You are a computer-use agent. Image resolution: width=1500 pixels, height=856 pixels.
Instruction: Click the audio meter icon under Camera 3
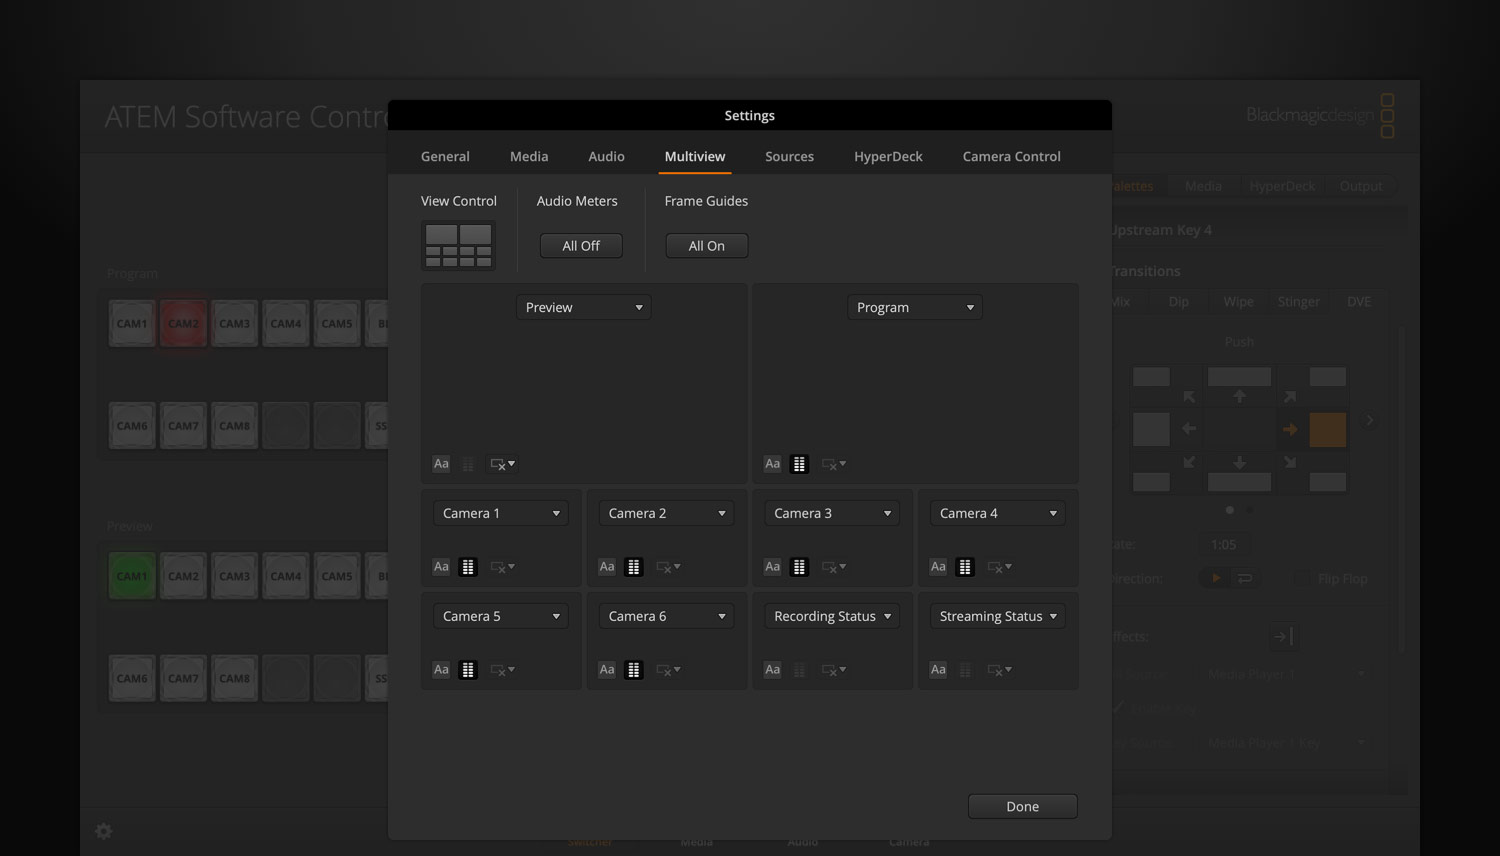point(799,566)
